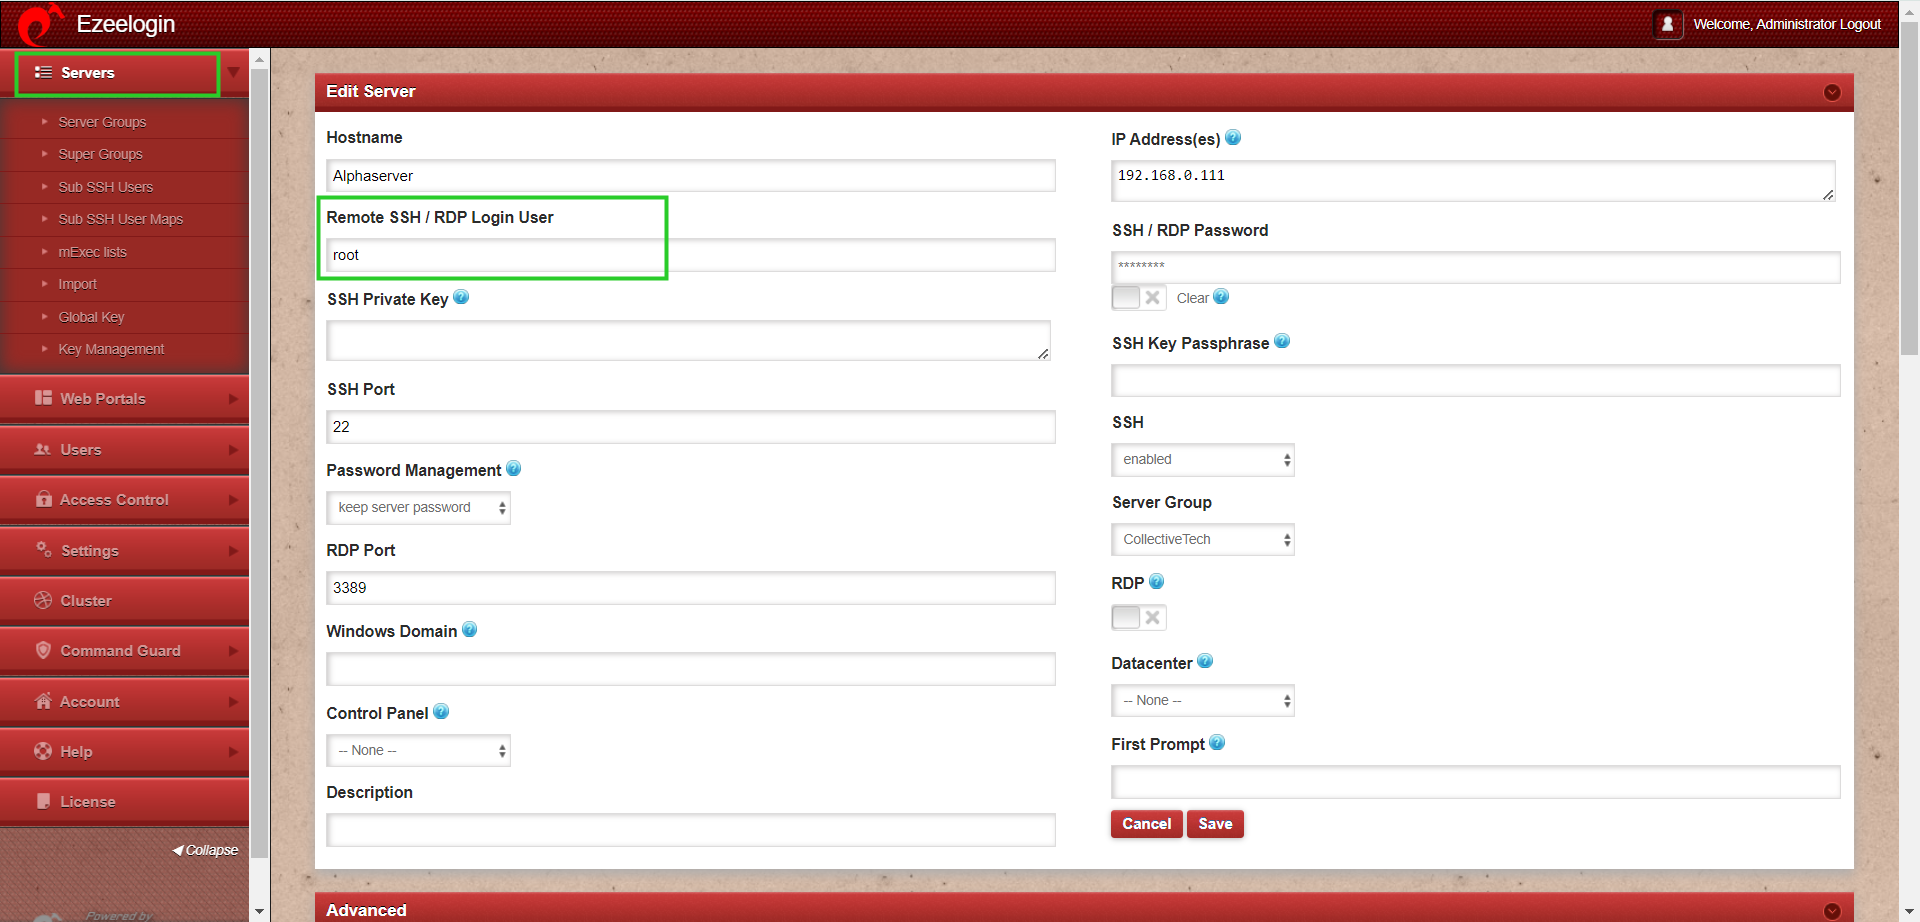Click the Help lifebuoy icon
Screen dimensions: 1920x922
click(43, 751)
